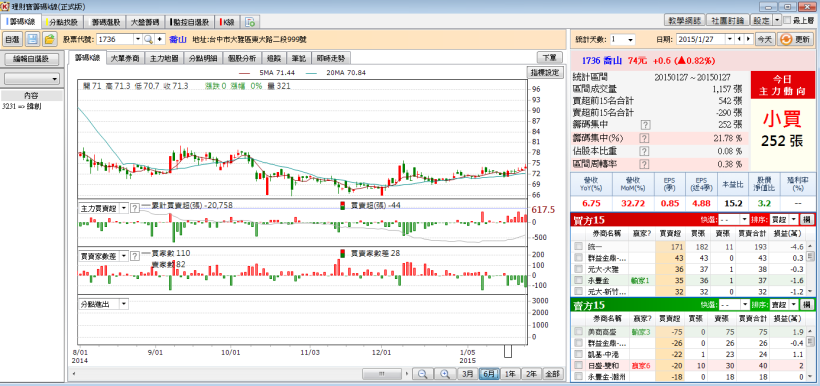820x386 pixels.
Task: Click the save disk icon in toolbar
Action: coord(32,39)
